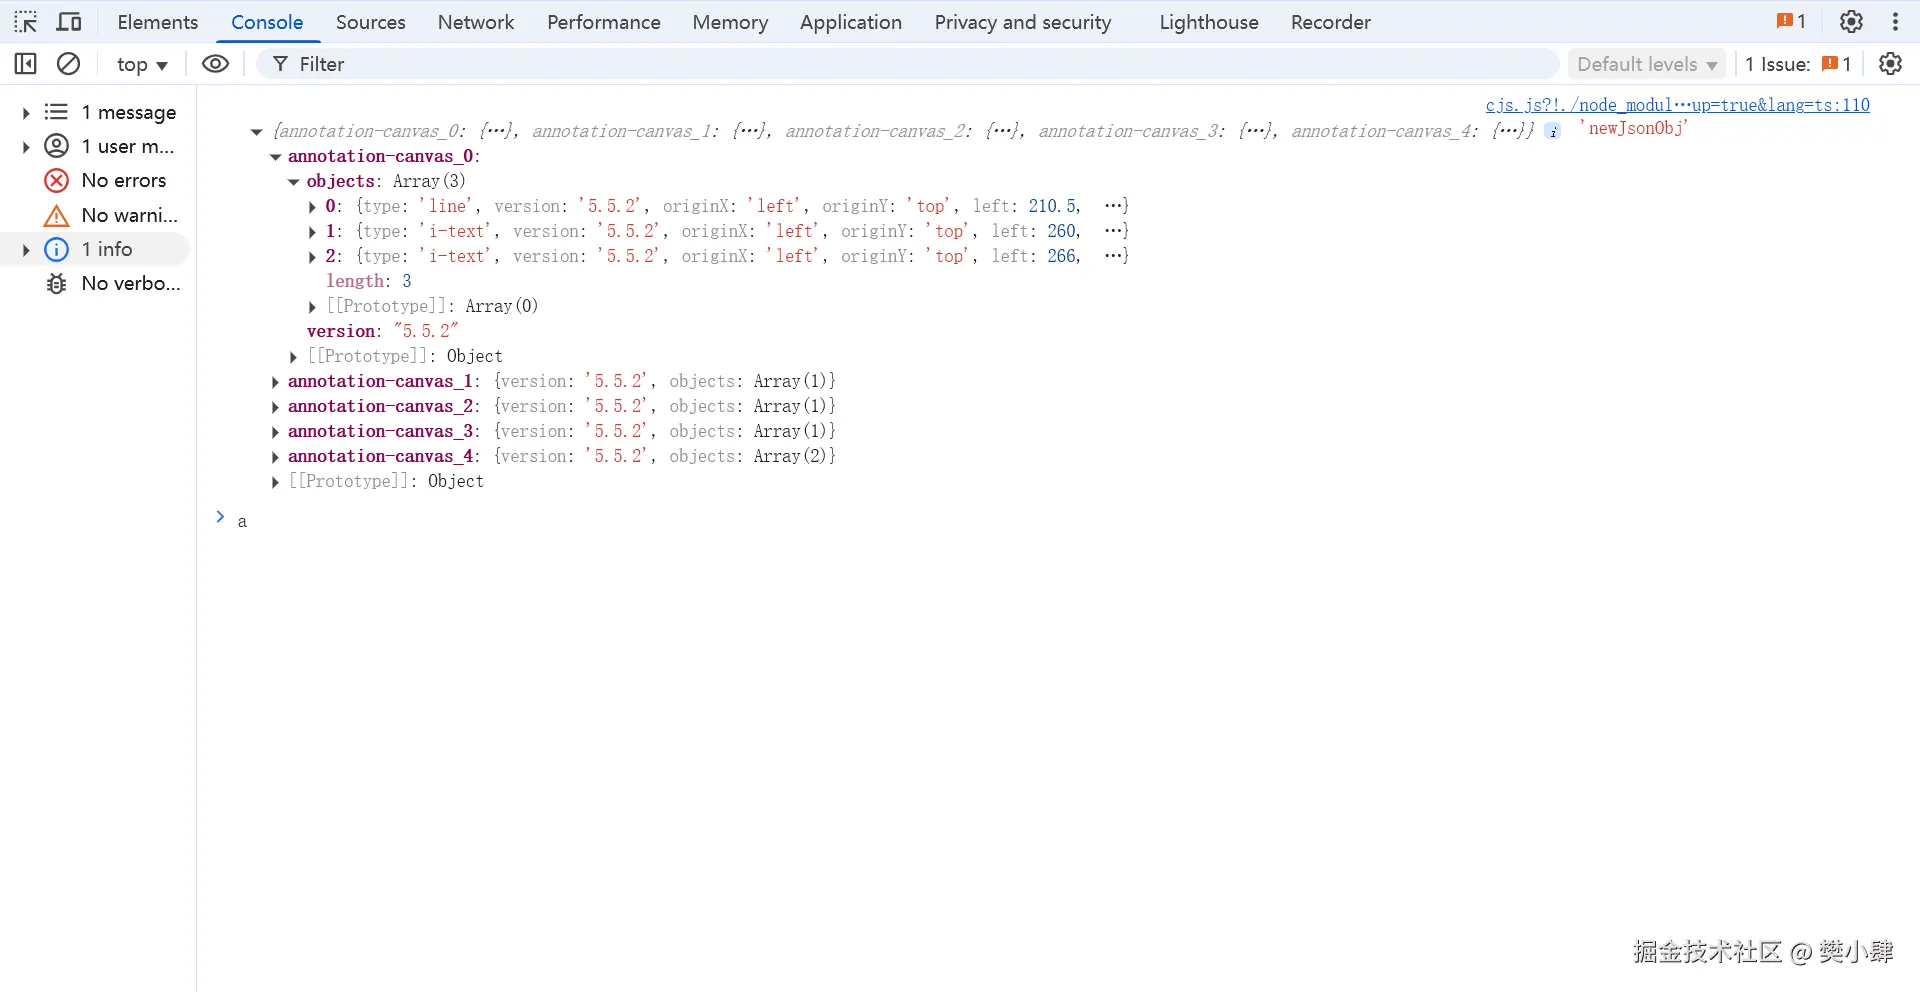Open the Recorder tab
The image size is (1920, 992).
point(1330,22)
